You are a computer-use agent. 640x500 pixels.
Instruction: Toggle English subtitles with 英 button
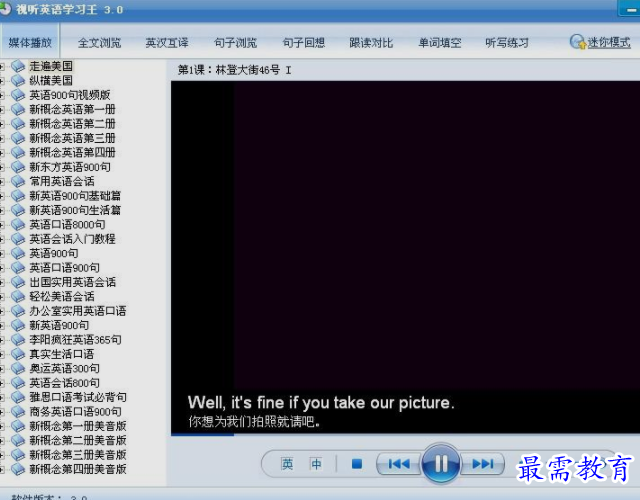(287, 464)
